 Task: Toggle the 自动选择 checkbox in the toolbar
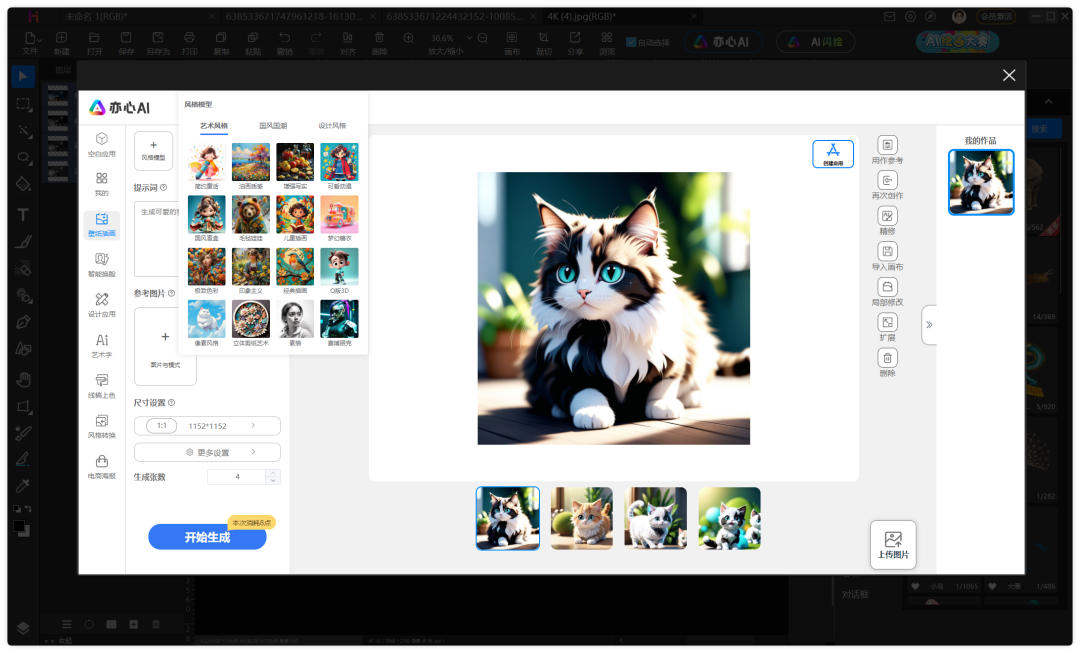coord(631,42)
